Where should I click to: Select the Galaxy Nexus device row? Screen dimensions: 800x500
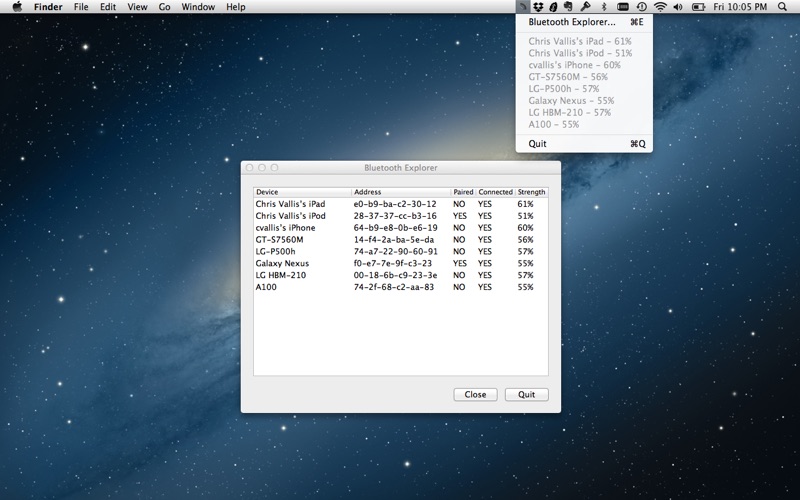[x=401, y=263]
